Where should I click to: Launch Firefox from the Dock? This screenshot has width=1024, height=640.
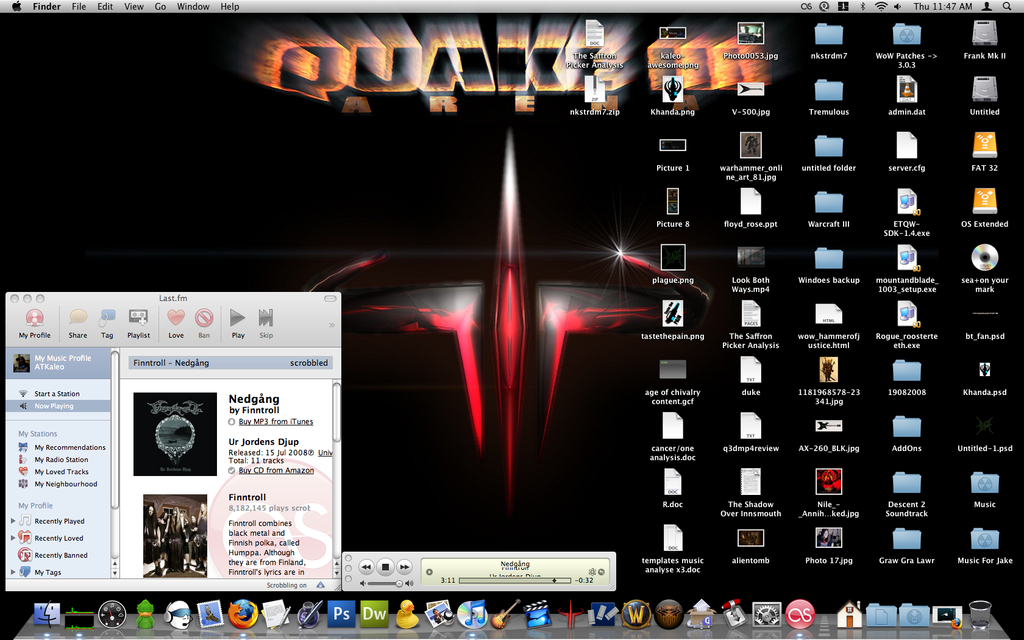pyautogui.click(x=242, y=614)
